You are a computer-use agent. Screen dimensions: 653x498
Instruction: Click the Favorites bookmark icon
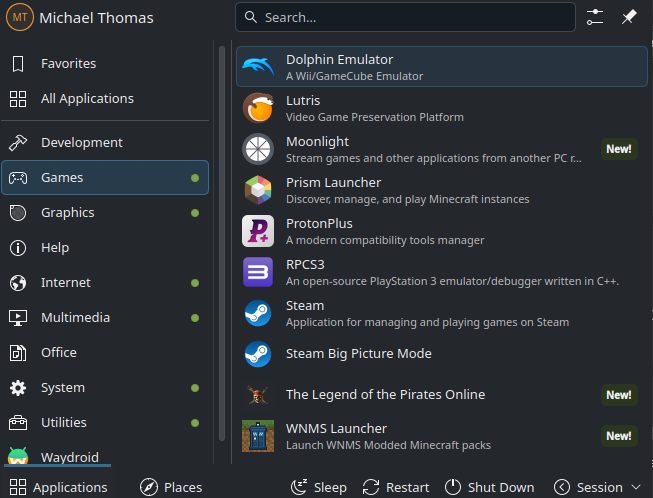pyautogui.click(x=18, y=64)
